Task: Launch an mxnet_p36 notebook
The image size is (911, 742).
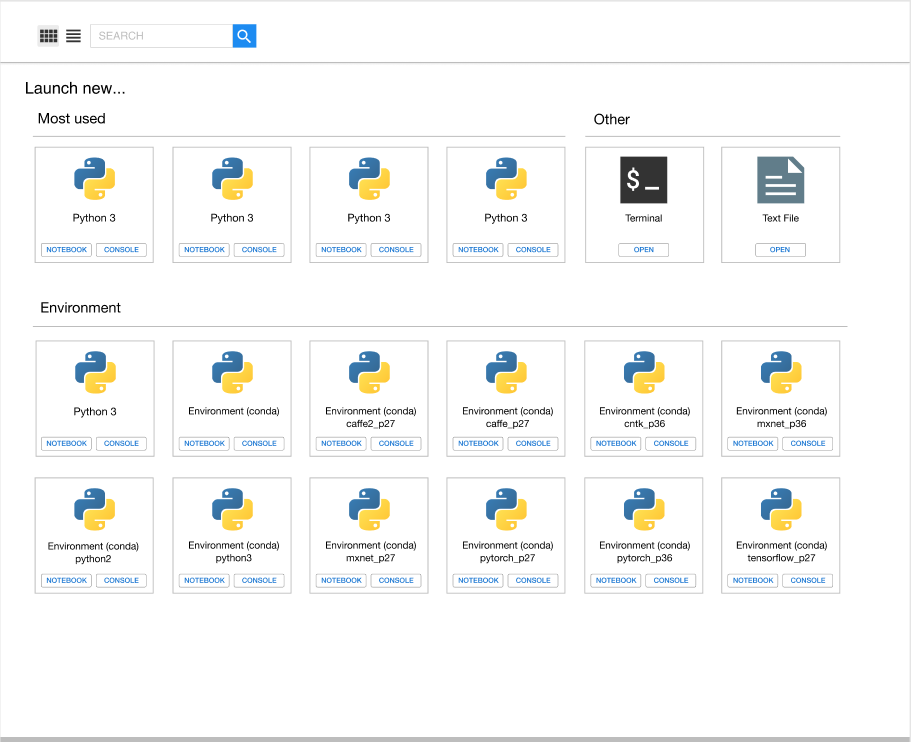Action: click(x=753, y=443)
